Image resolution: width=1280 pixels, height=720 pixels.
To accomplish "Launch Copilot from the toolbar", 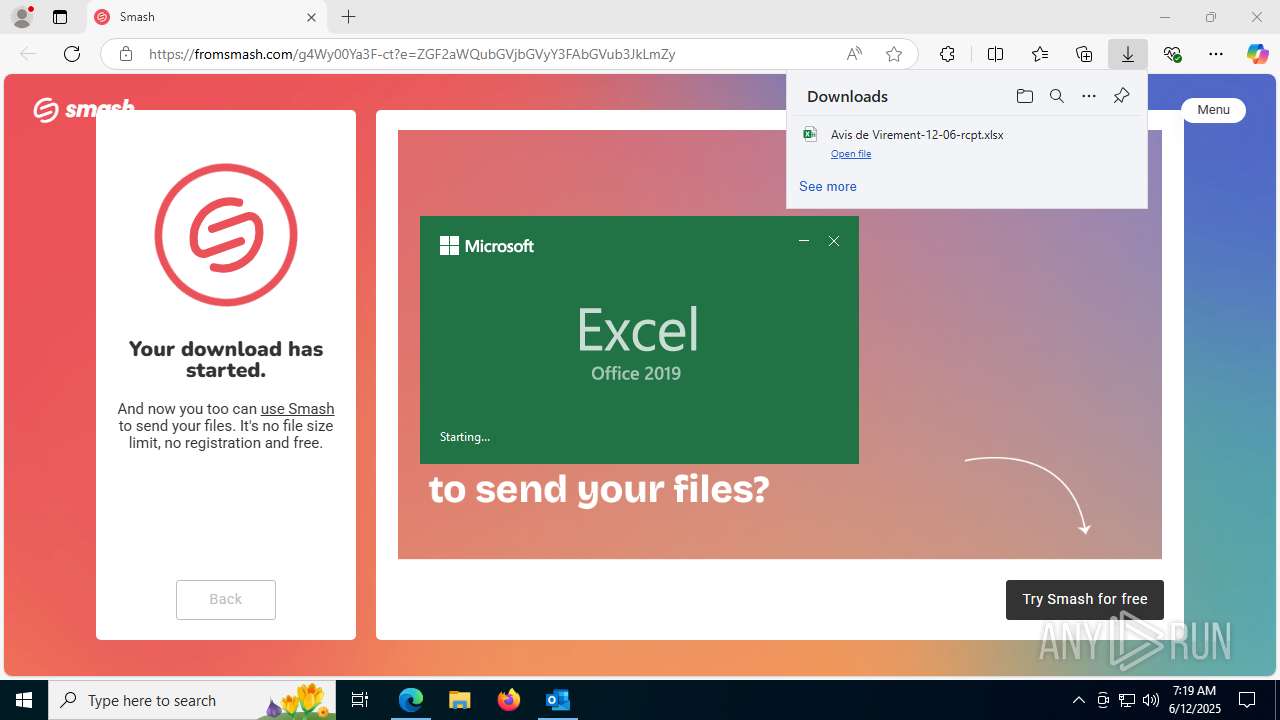I will pos(1257,54).
